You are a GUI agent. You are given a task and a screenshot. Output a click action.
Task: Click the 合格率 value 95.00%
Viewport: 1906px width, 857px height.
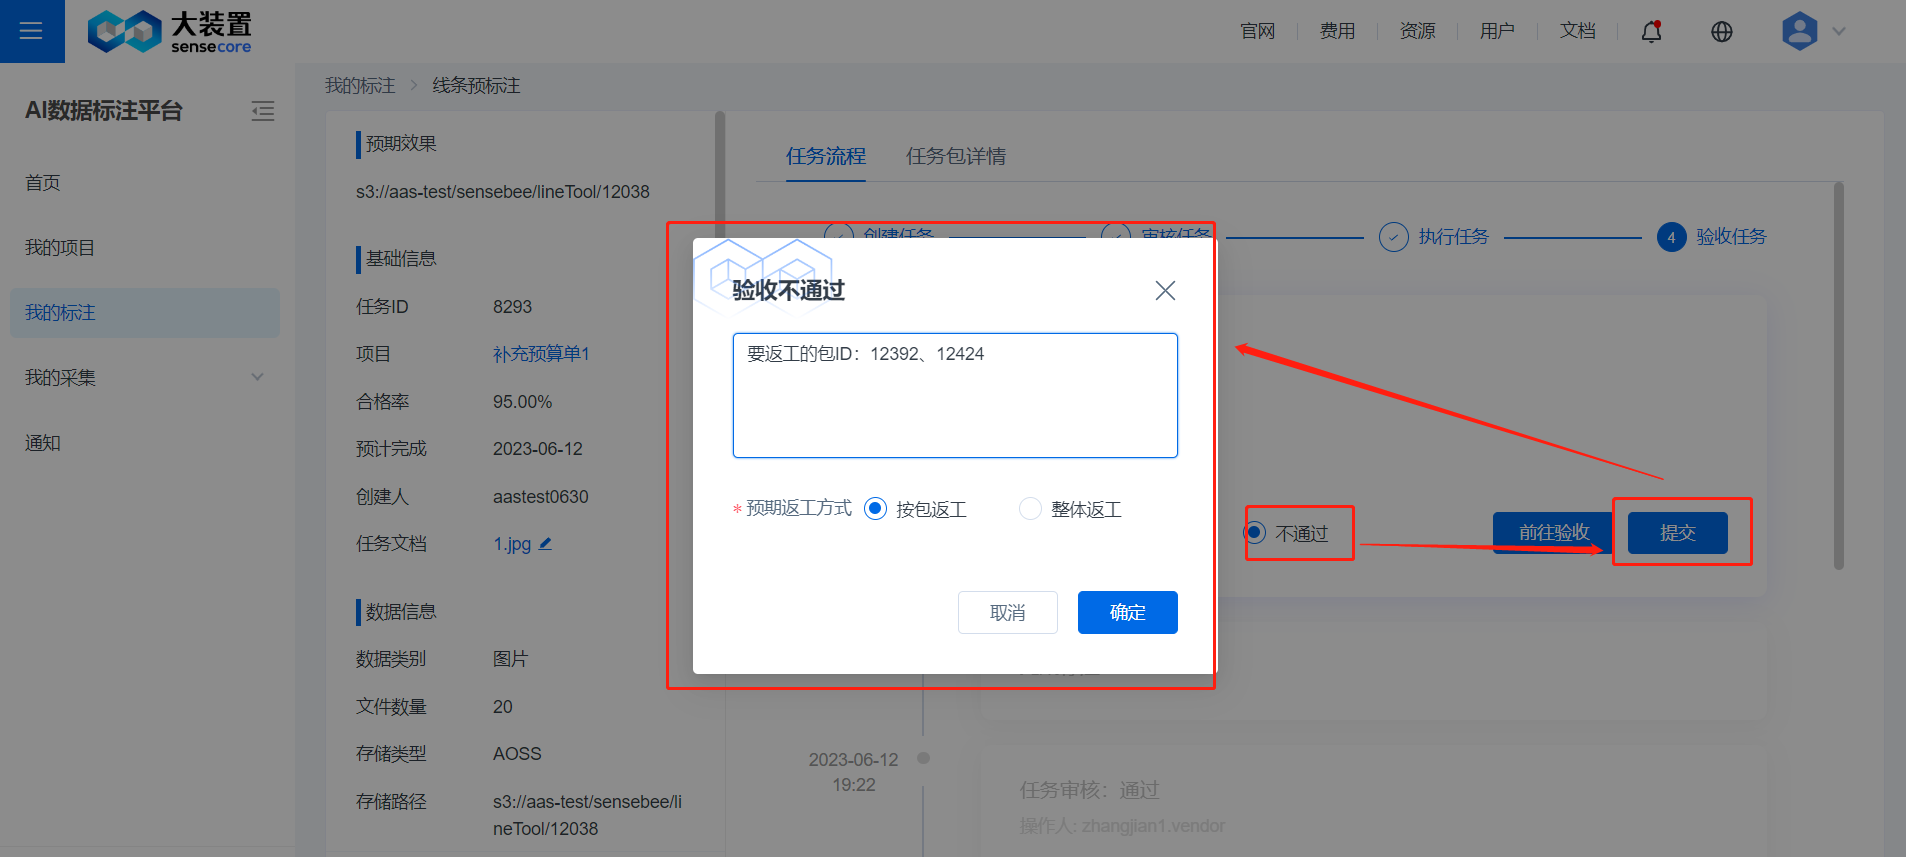[522, 402]
